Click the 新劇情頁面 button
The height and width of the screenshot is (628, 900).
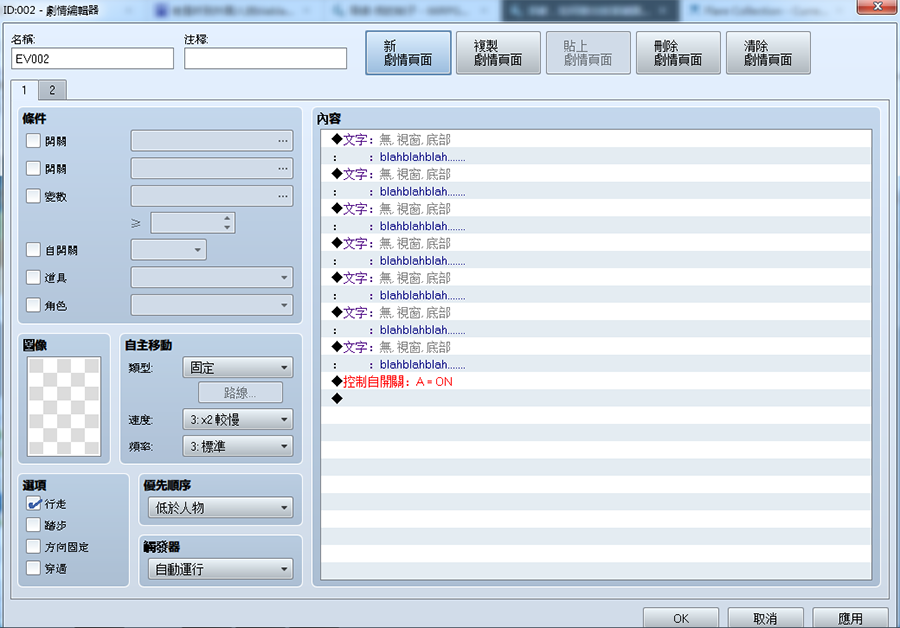(x=408, y=53)
